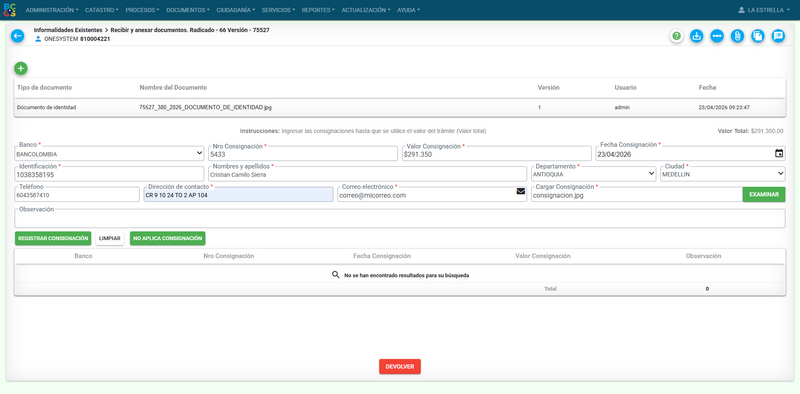
Task: Open the REPORTES menu
Action: click(x=318, y=10)
